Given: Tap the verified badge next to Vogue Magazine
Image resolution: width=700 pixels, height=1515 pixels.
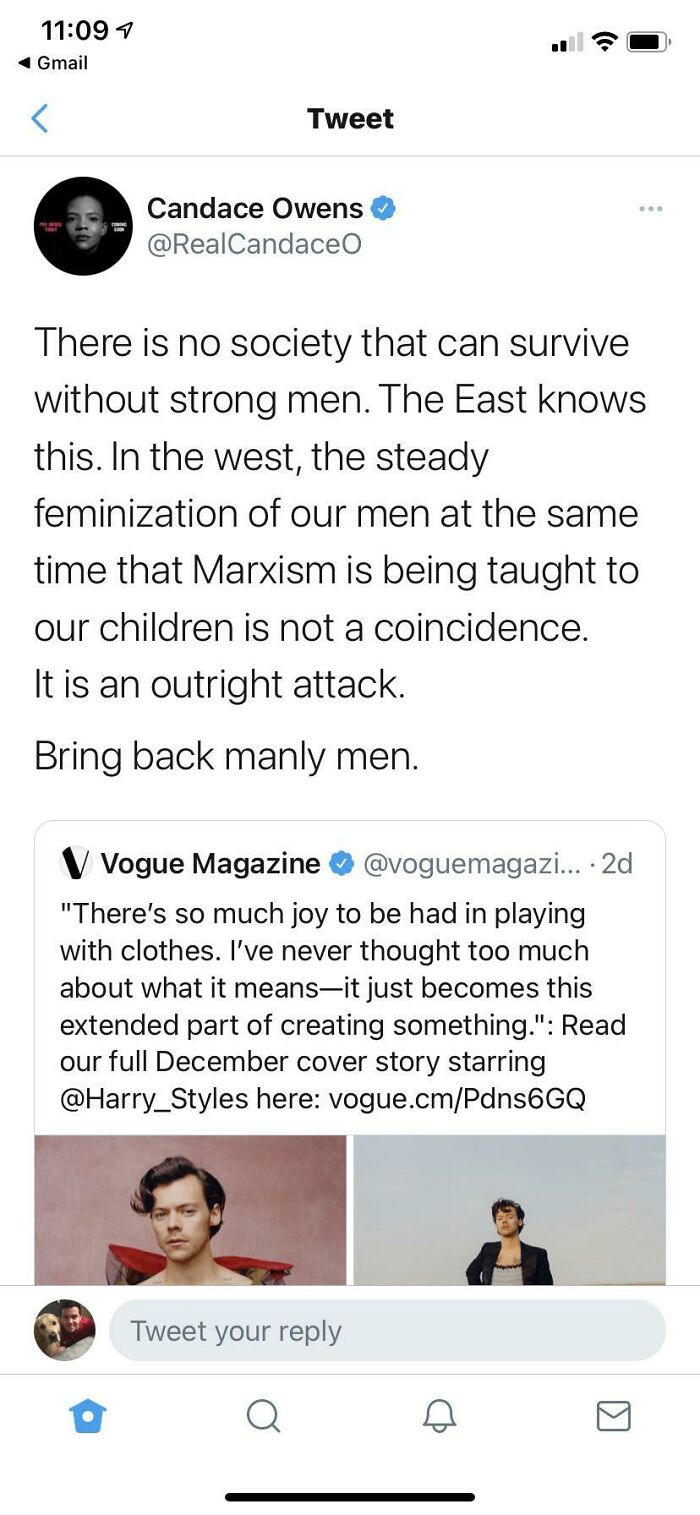Looking at the screenshot, I should click(x=341, y=863).
